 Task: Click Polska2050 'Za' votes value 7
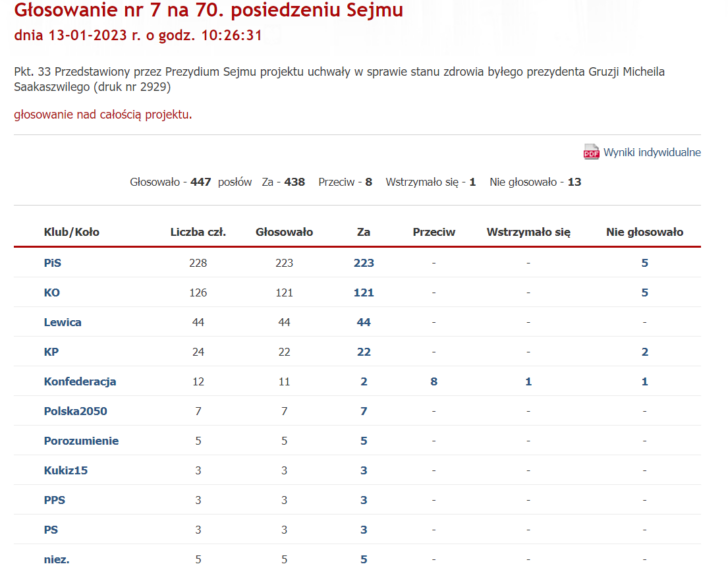[364, 411]
